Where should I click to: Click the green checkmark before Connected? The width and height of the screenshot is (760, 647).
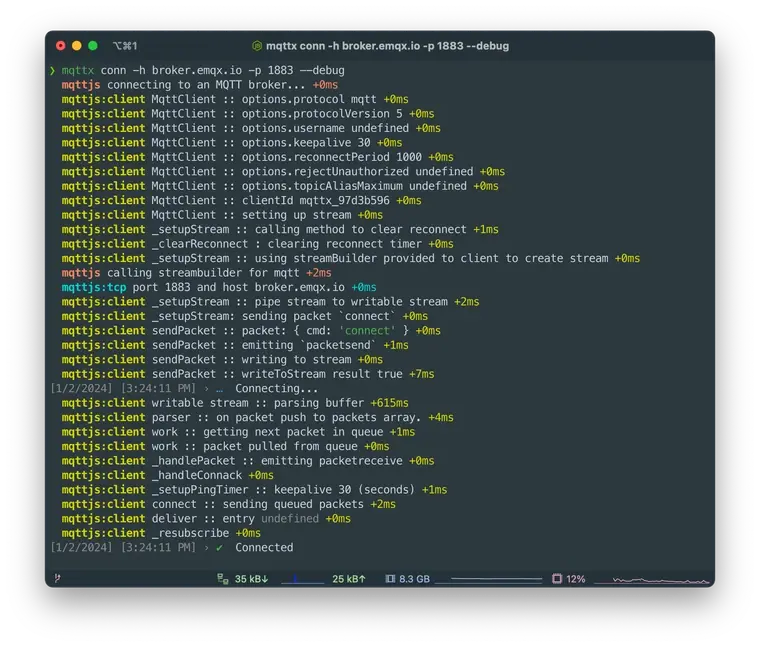click(x=220, y=548)
